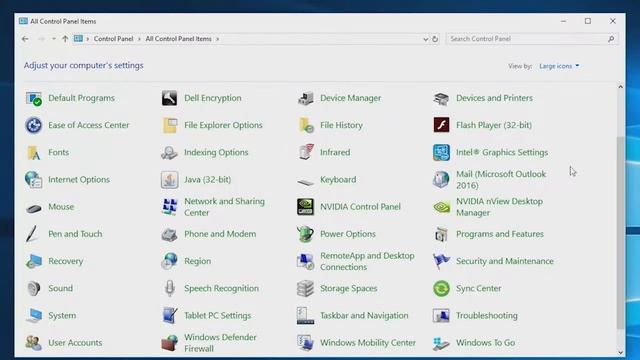The width and height of the screenshot is (640, 360).
Task: Open the Indexing Options icon
Action: coord(169,153)
